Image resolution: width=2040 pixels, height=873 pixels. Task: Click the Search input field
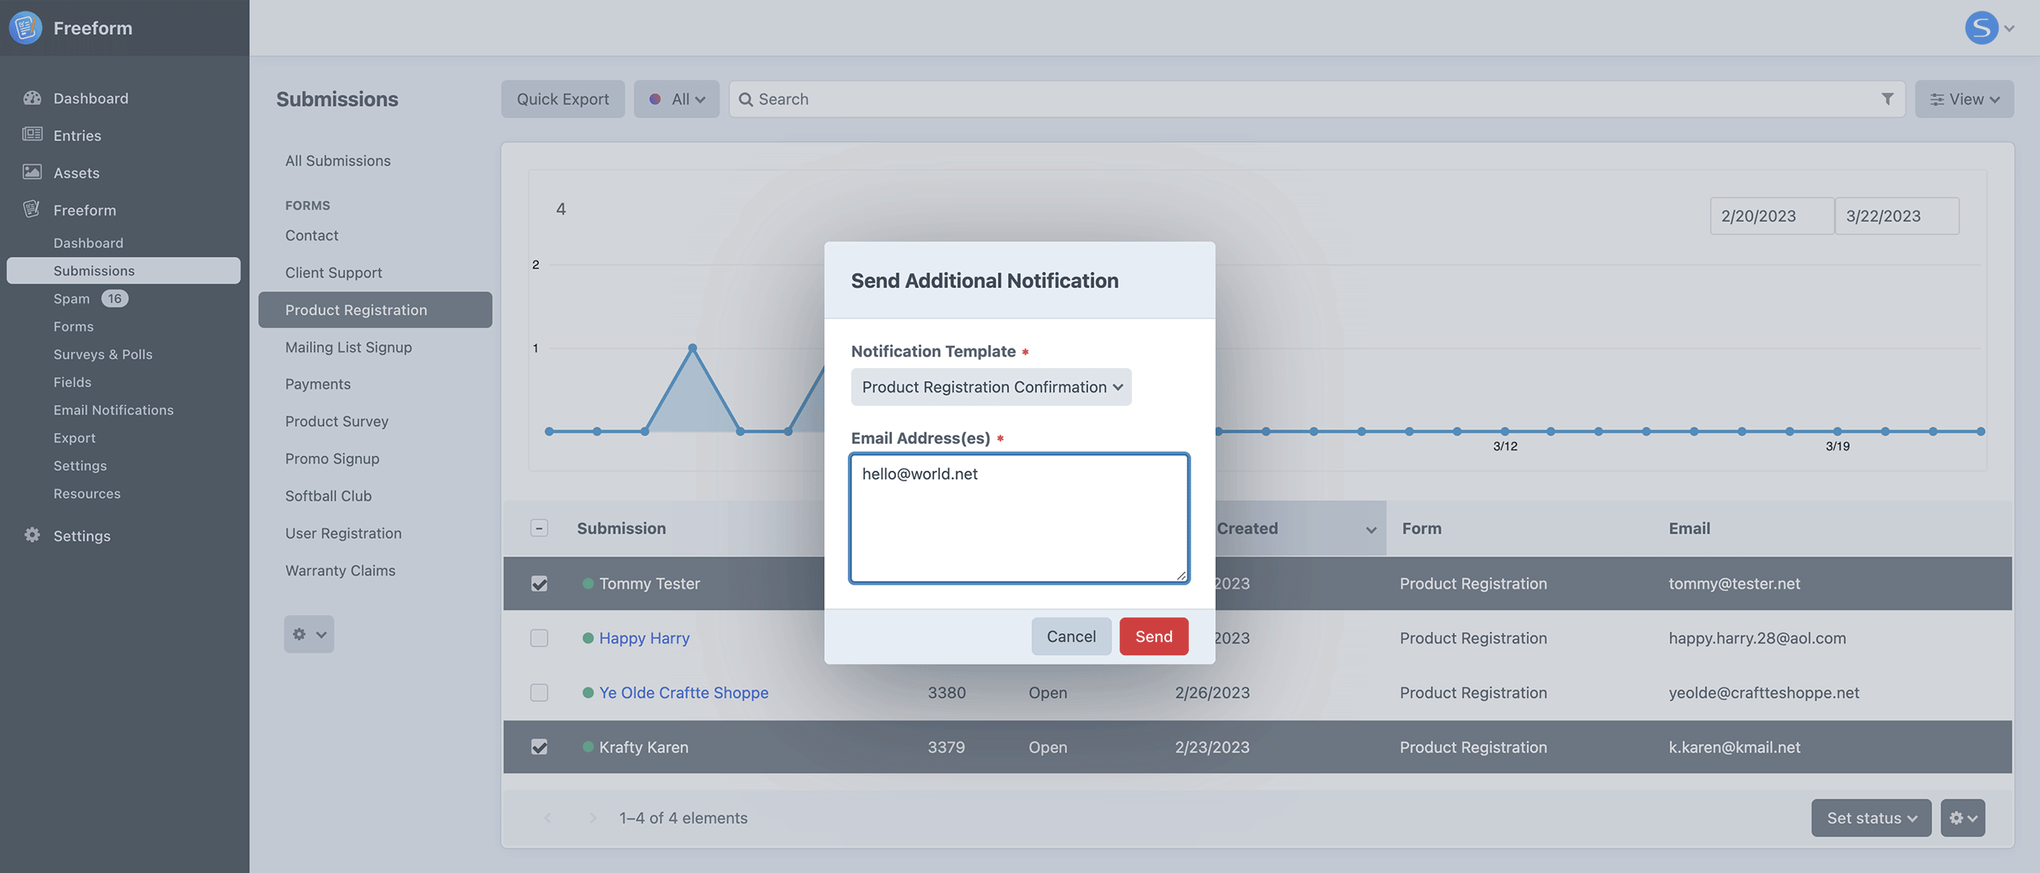click(1317, 99)
